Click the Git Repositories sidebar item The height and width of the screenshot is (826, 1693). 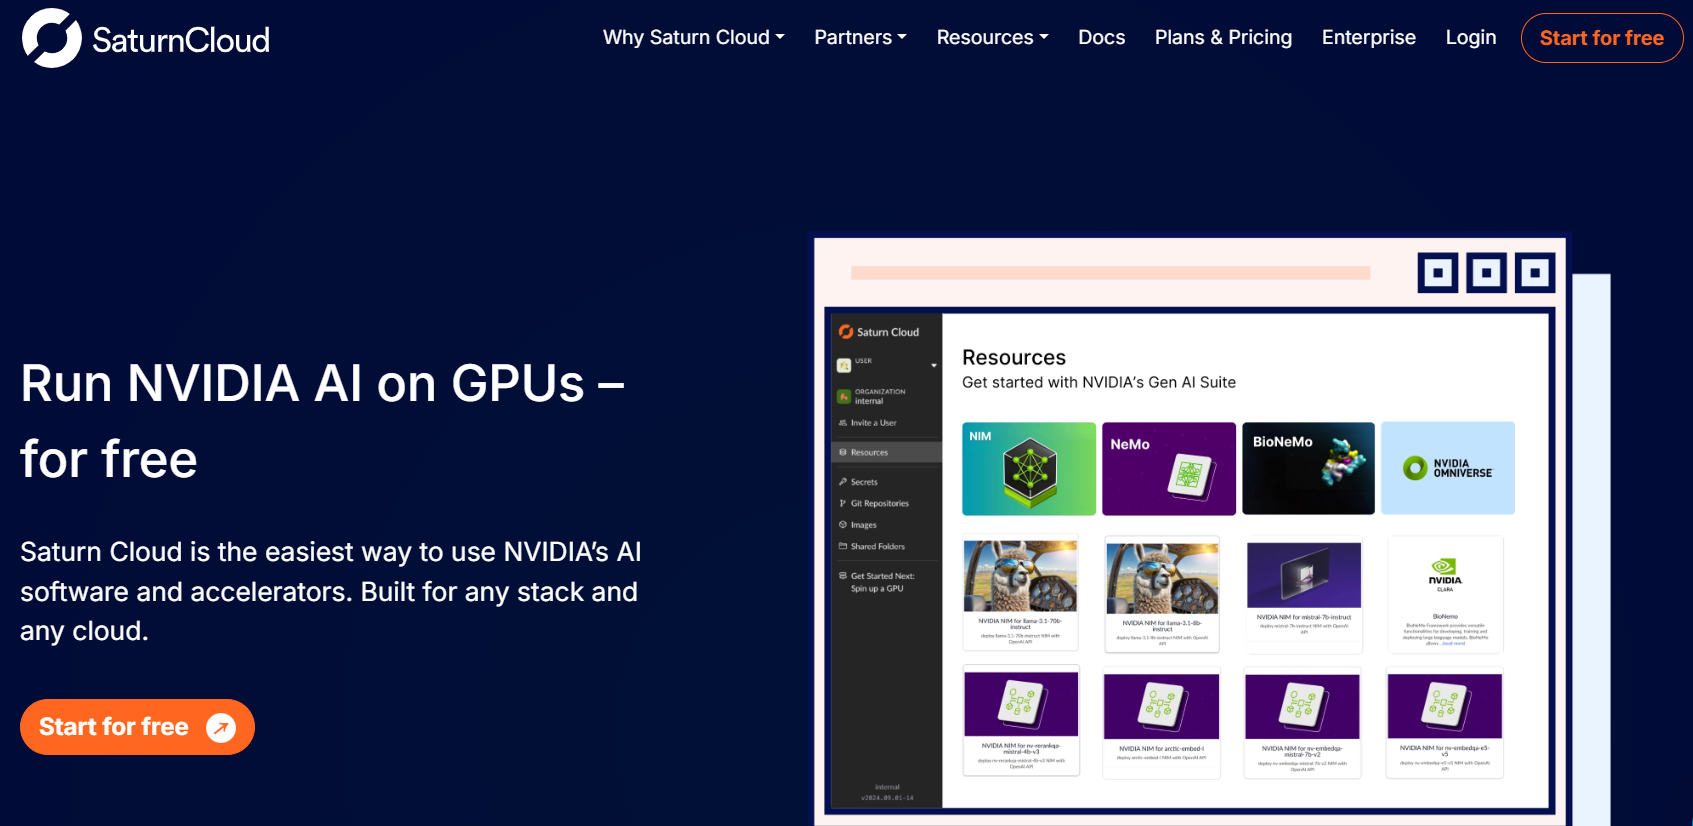[x=879, y=503]
